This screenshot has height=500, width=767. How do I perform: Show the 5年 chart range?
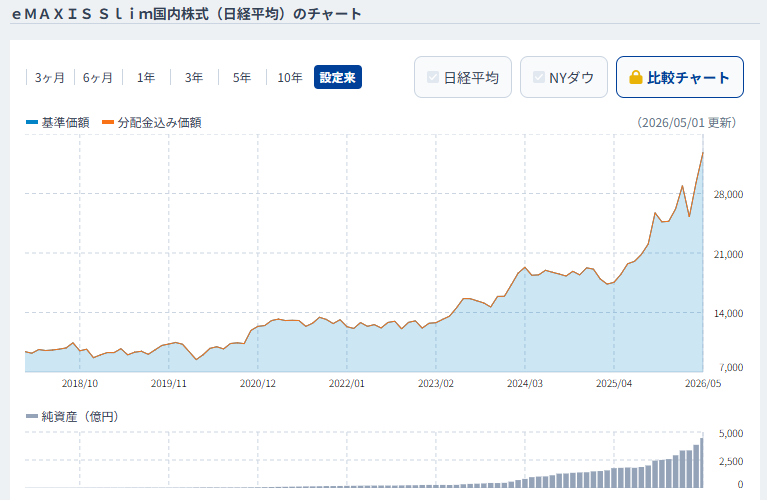click(x=242, y=77)
